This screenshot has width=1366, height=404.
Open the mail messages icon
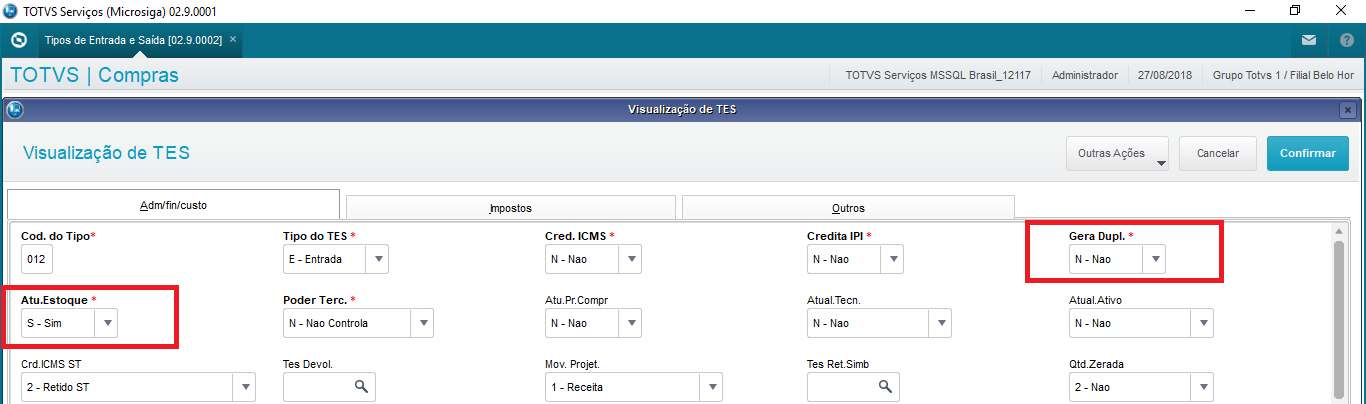point(1309,41)
